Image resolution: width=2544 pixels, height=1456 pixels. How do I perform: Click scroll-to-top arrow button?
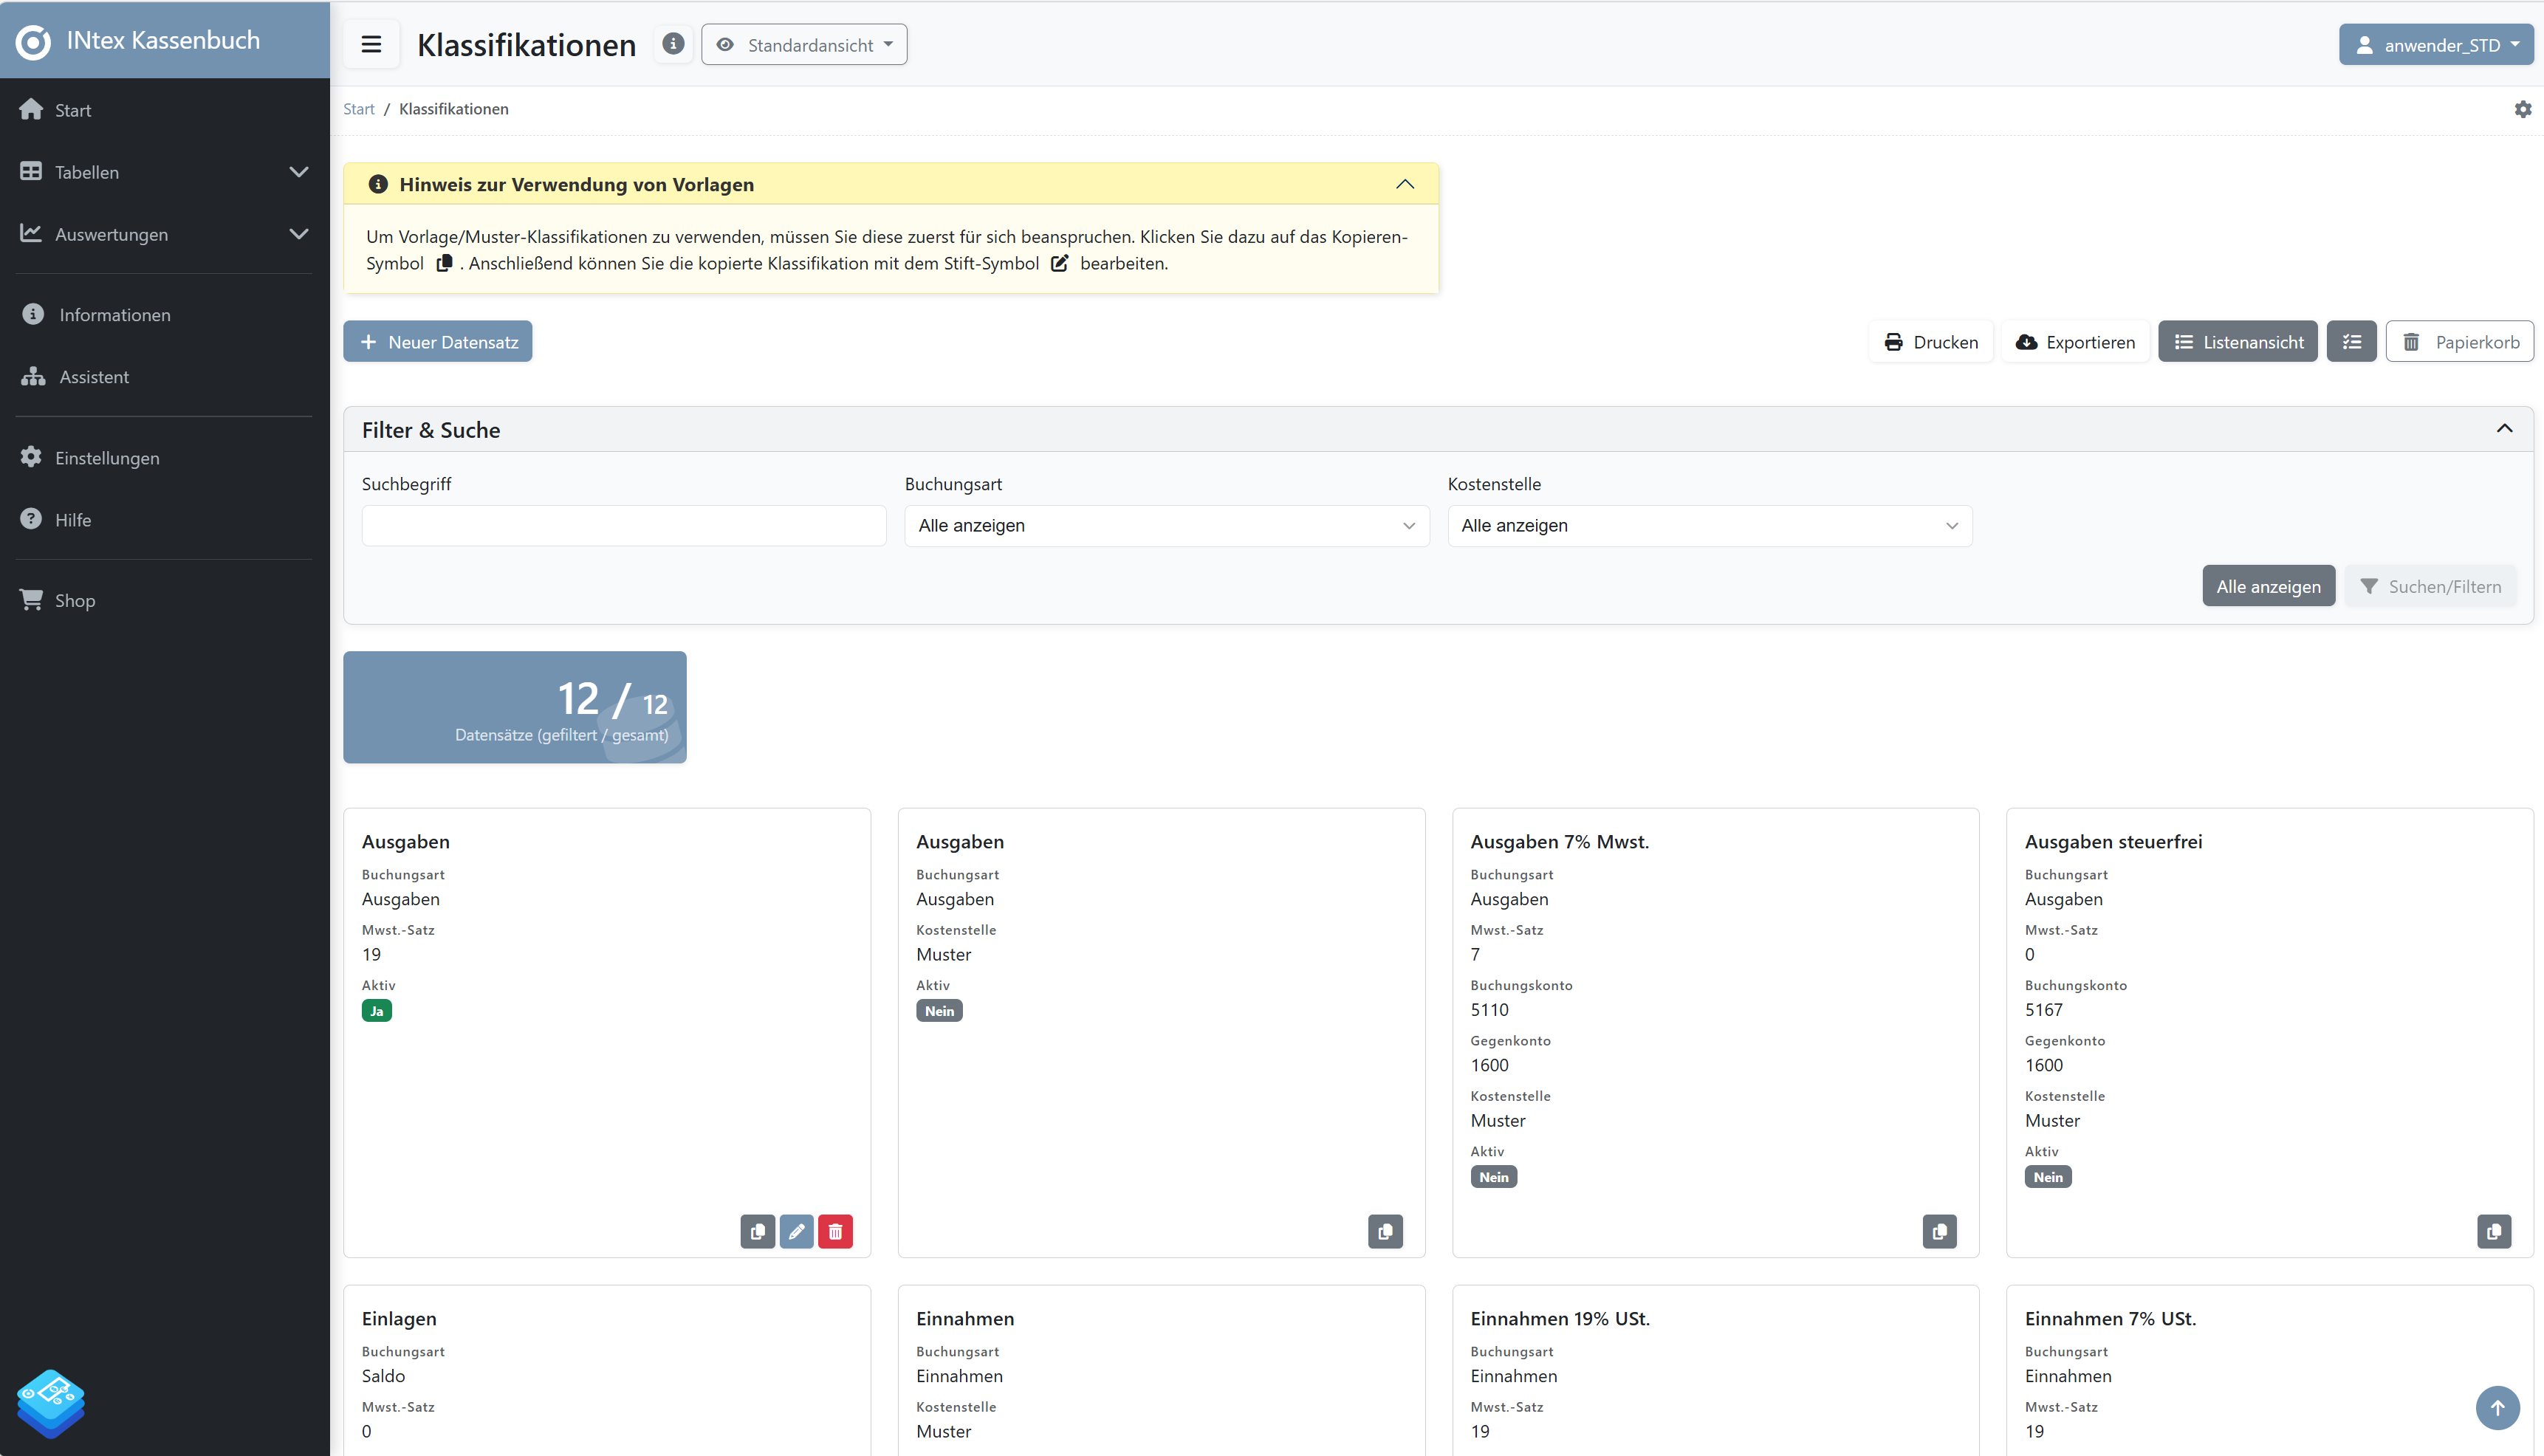(2497, 1407)
